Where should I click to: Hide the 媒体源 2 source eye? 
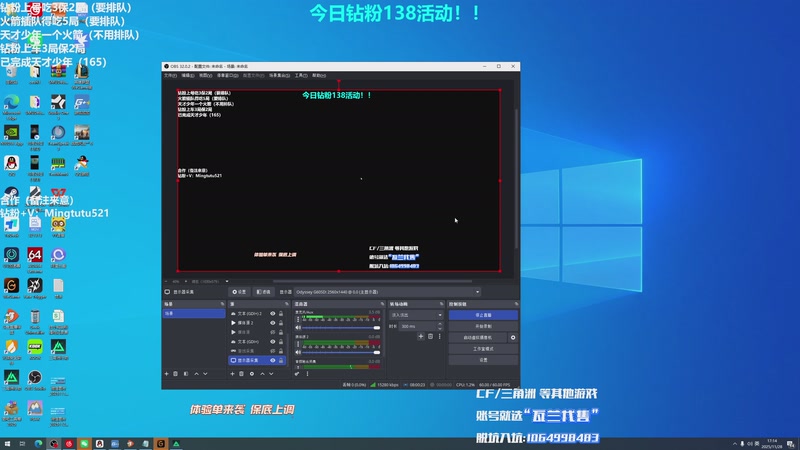272,323
